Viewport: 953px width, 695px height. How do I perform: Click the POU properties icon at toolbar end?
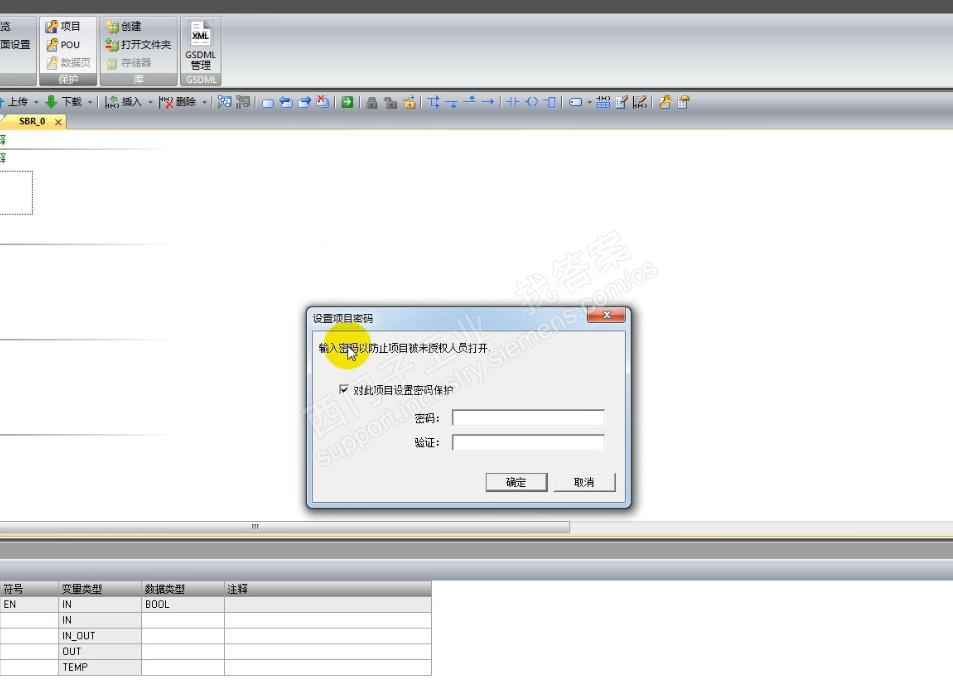tap(683, 102)
